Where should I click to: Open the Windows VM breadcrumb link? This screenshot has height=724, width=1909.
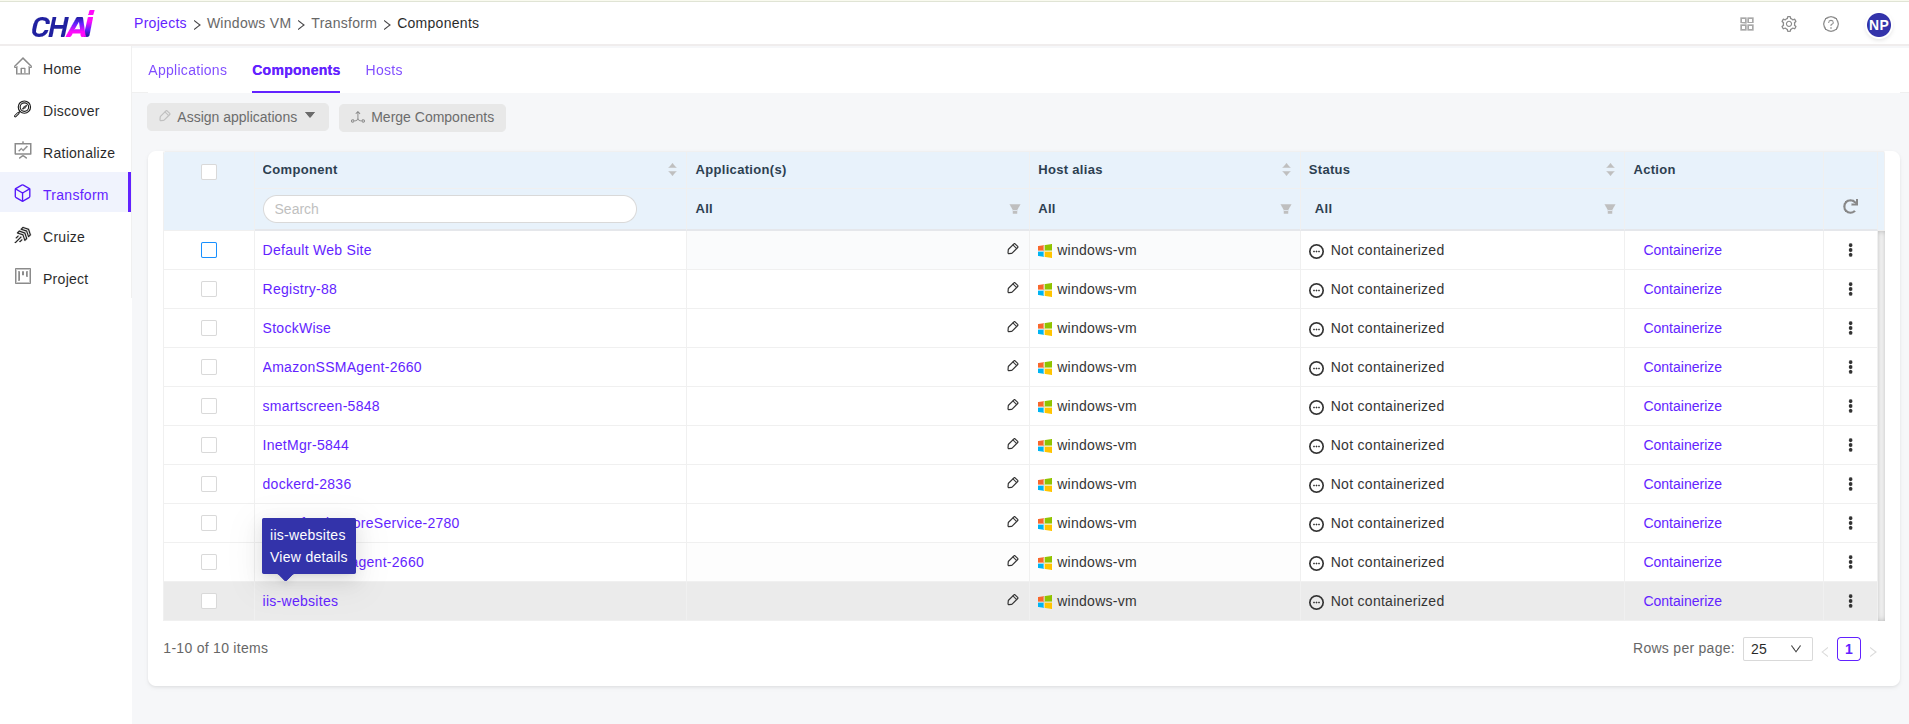249,23
